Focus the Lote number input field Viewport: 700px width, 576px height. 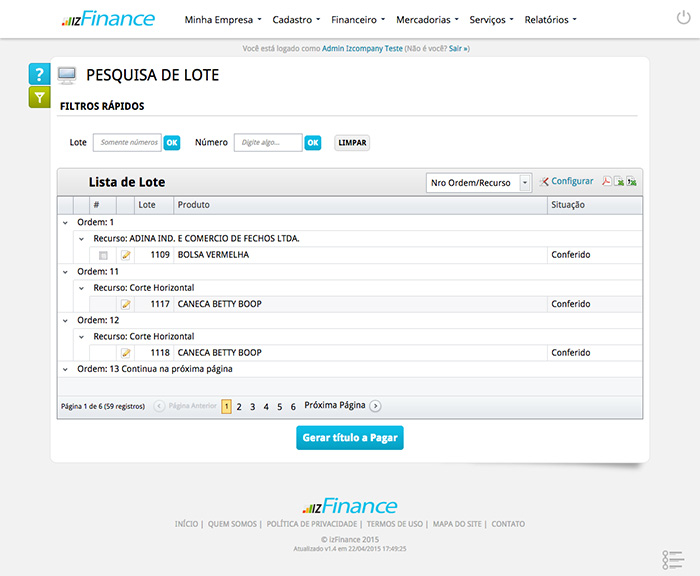127,143
